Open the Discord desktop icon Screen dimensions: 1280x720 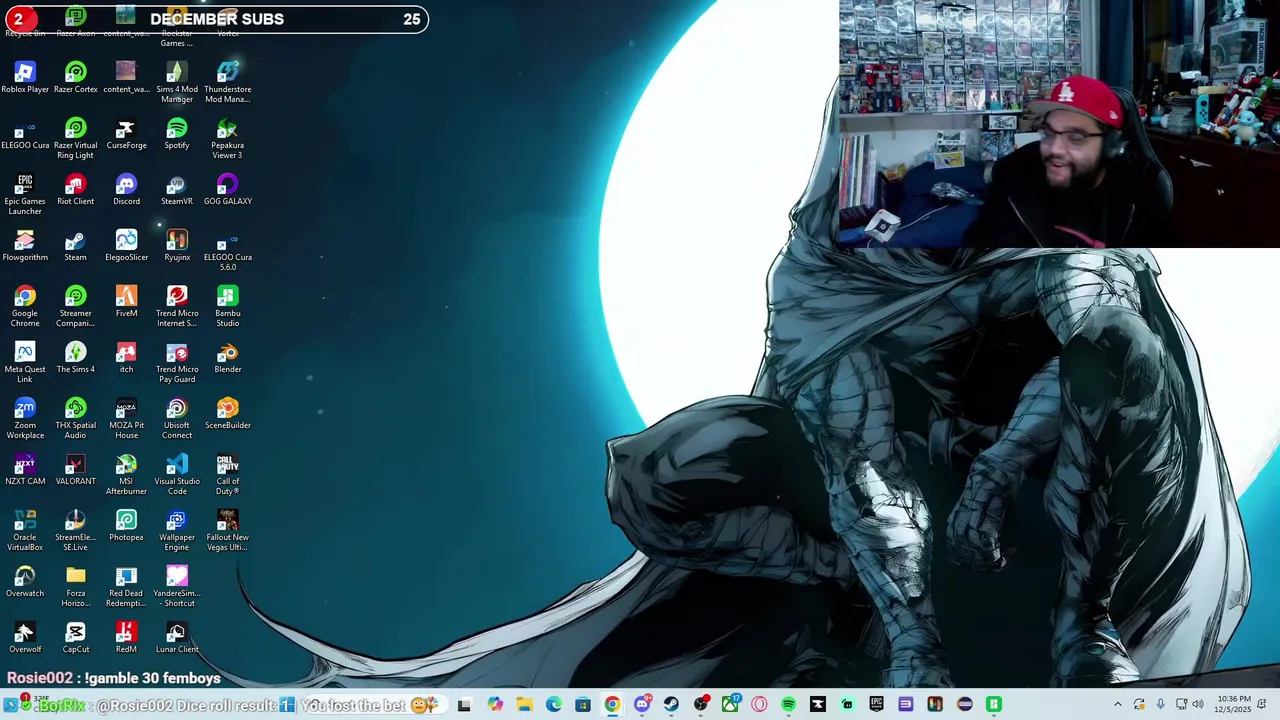(126, 190)
